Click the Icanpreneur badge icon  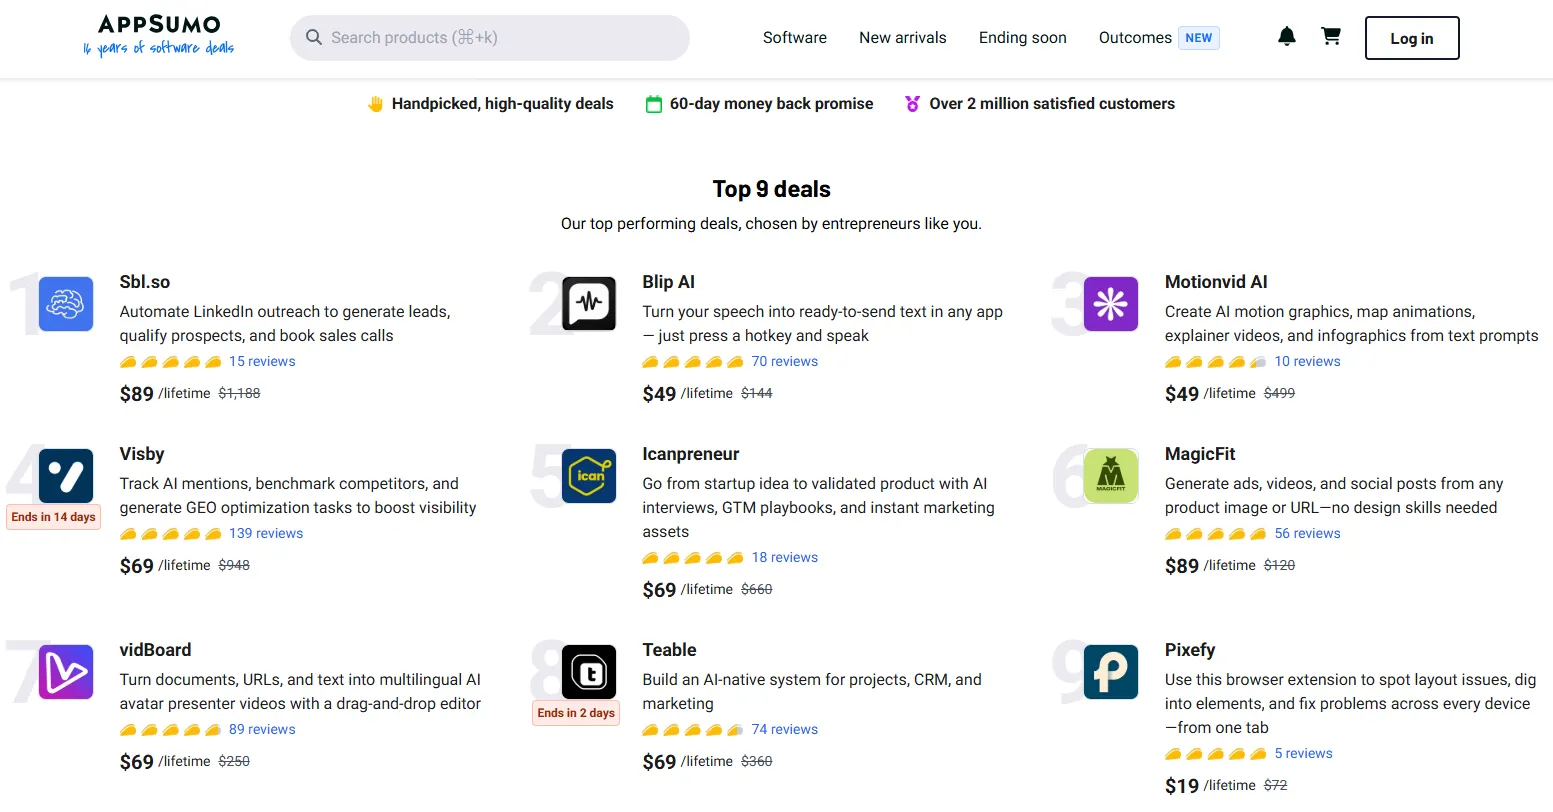pos(587,476)
